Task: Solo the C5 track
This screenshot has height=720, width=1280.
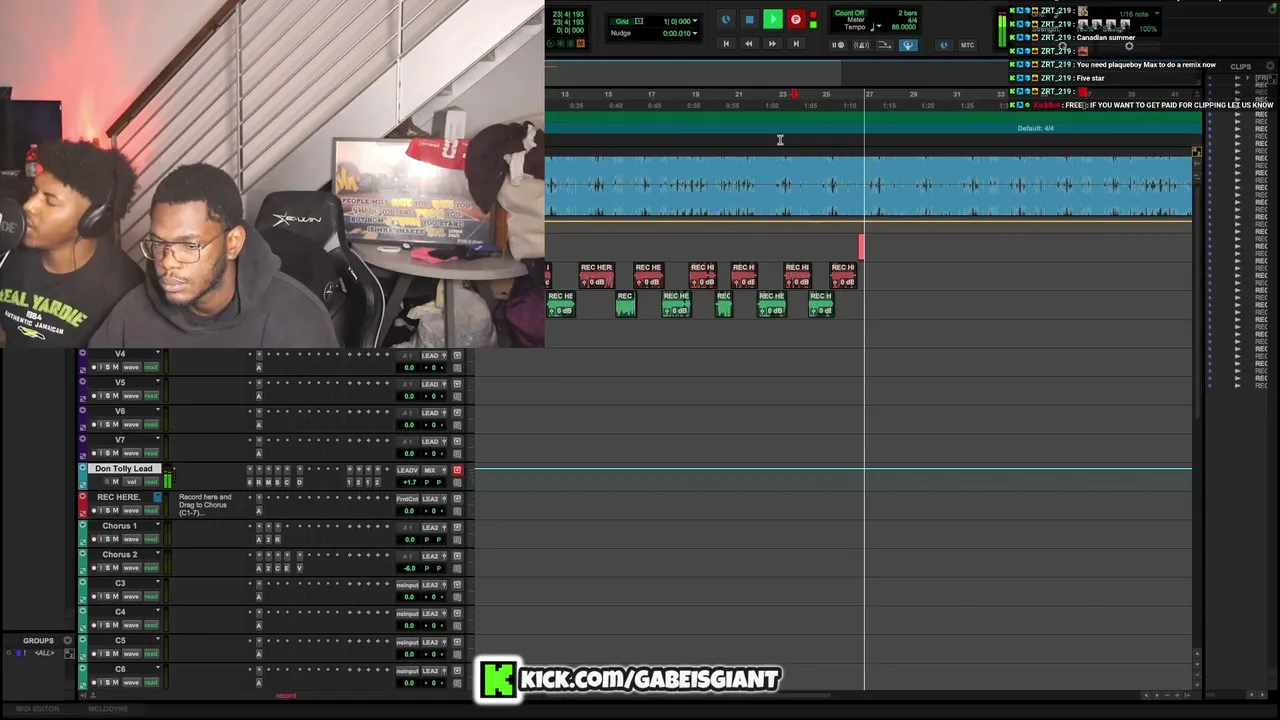Action: [106, 654]
